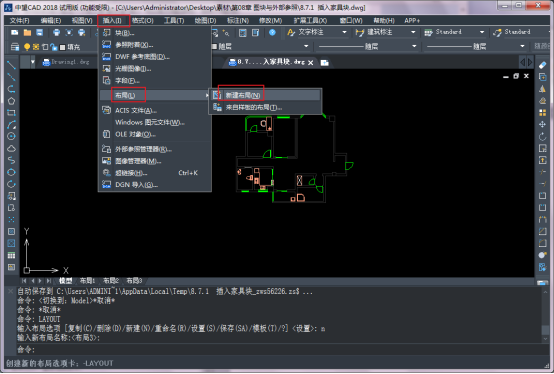Click the 填充 layer color swatch
The height and width of the screenshot is (374, 554).
(x=63, y=47)
